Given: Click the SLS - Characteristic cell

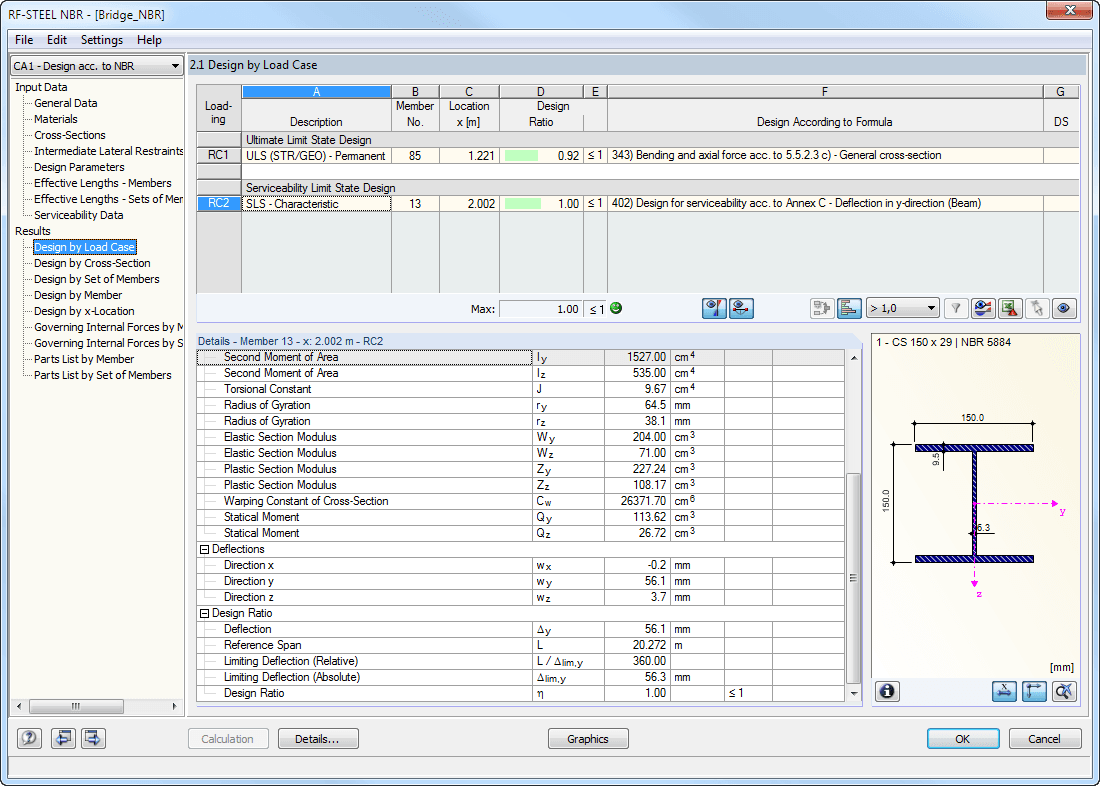Looking at the screenshot, I should [x=316, y=204].
